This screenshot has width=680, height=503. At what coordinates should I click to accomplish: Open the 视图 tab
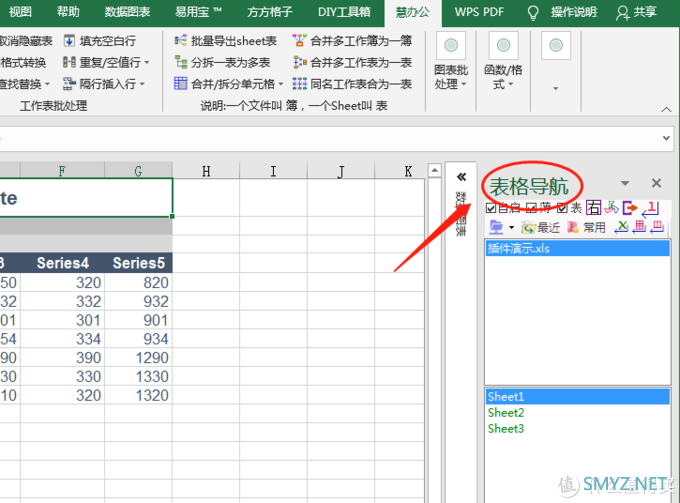pos(20,12)
